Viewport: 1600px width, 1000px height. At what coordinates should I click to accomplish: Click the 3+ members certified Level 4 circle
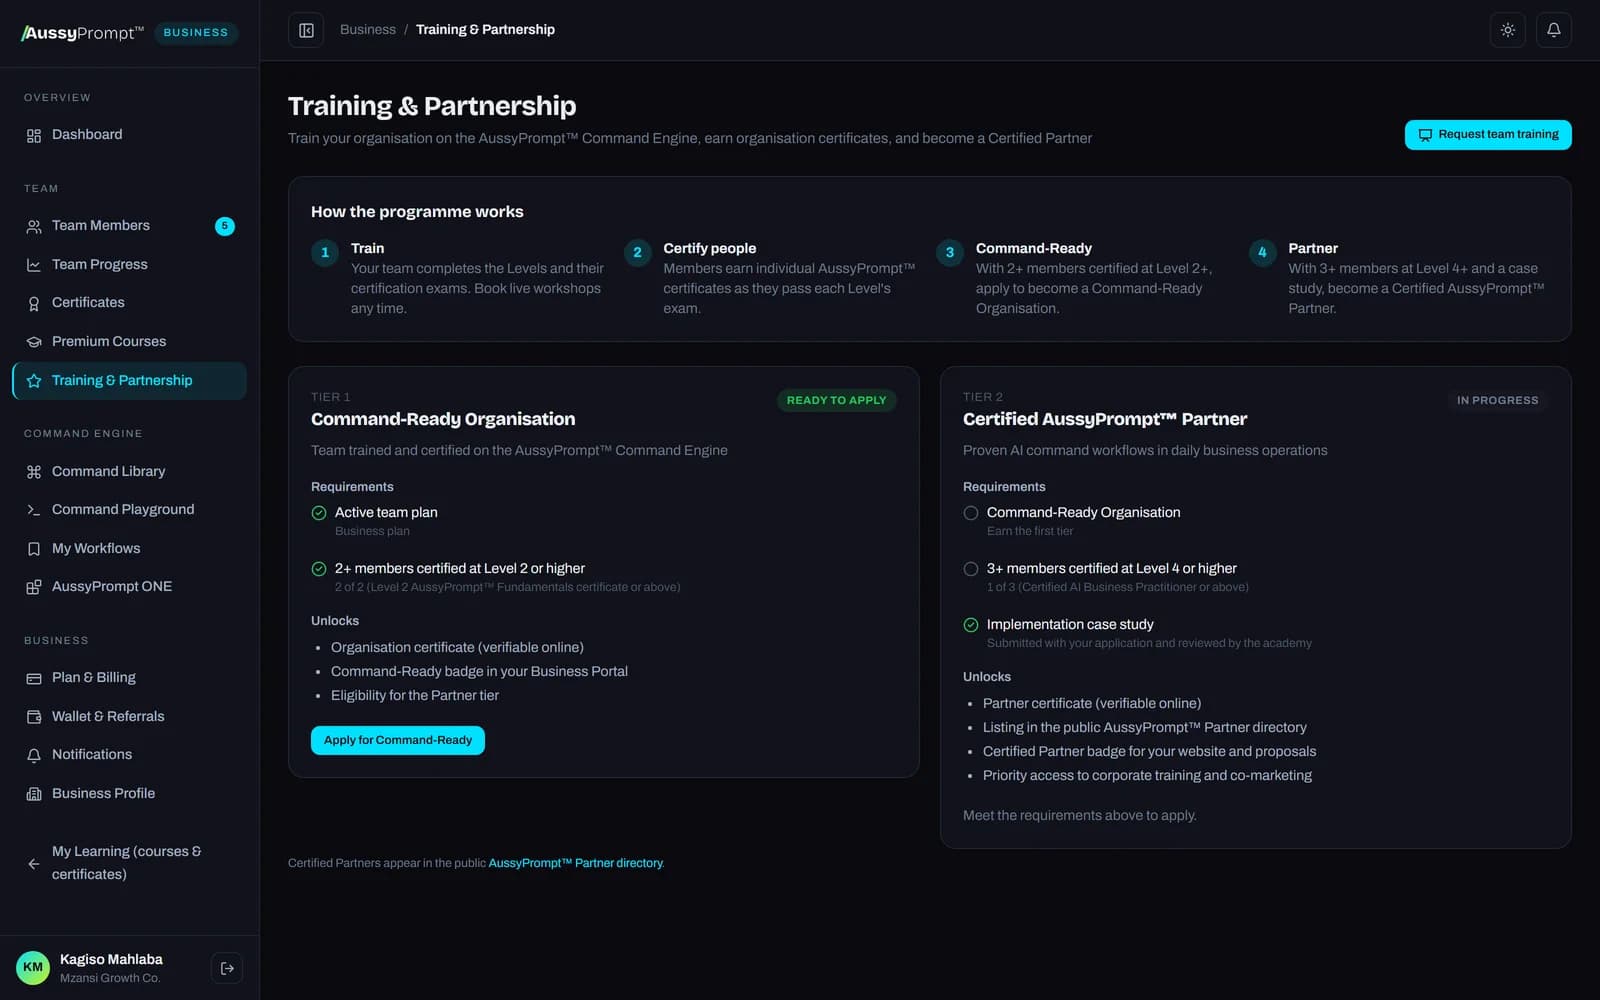[971, 569]
